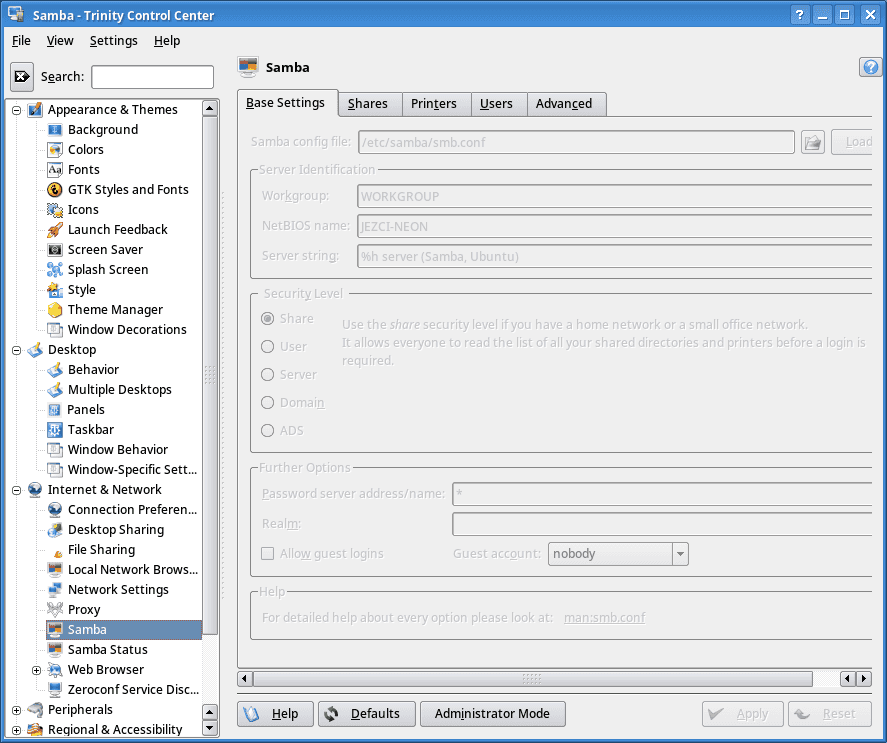Expand Web Browser tree node

[x=36, y=670]
